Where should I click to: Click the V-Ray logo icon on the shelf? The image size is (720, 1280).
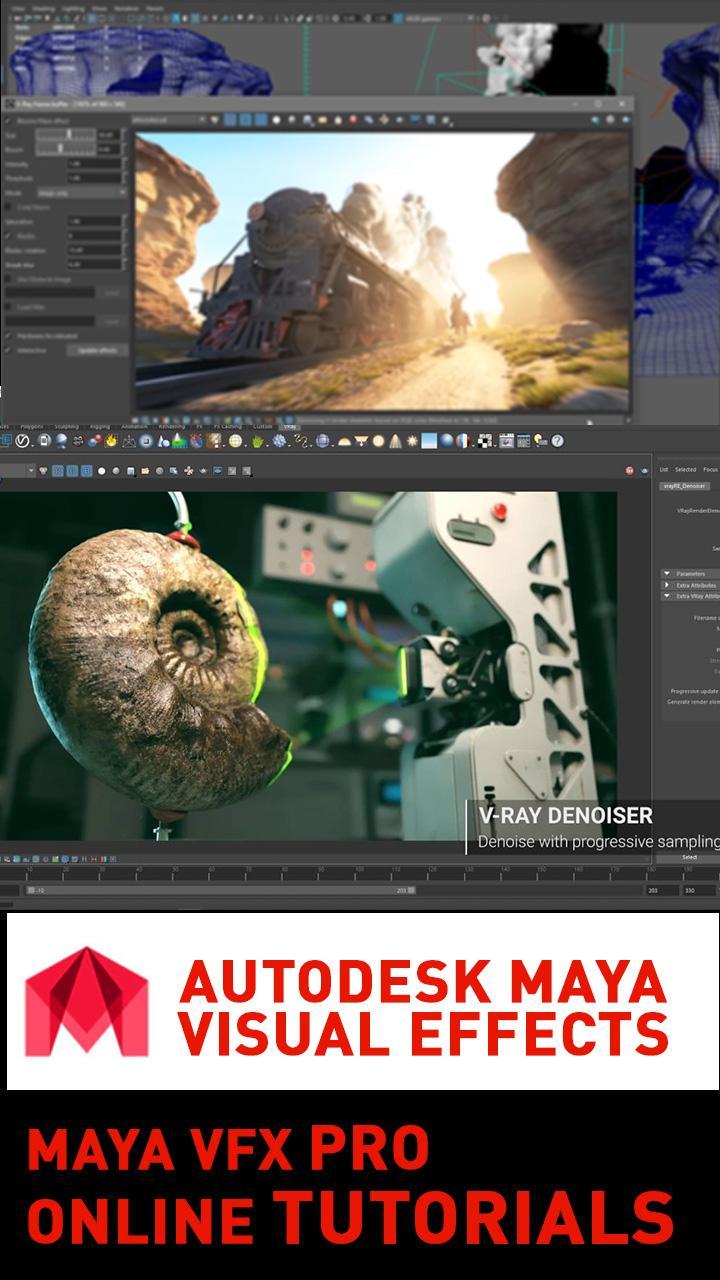point(20,441)
